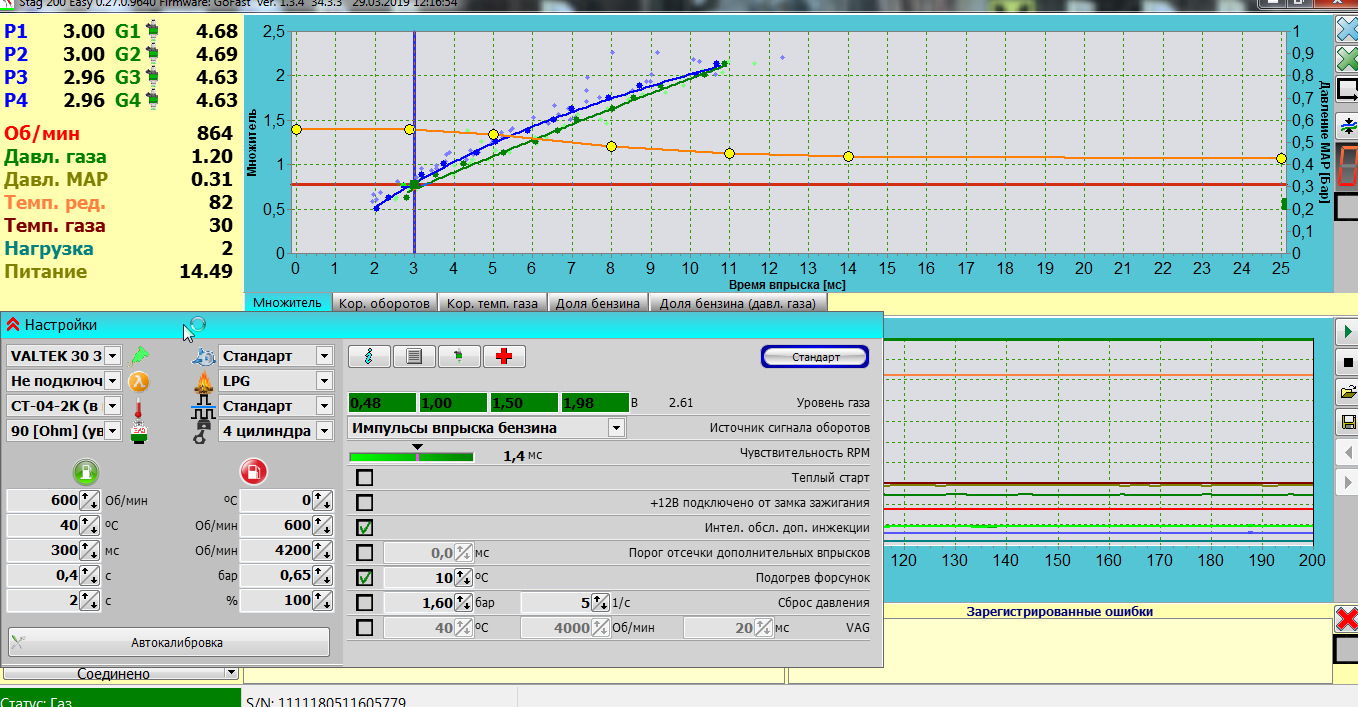Viewport: 1358px width, 707px height.
Task: Open the 4 цилиндра cylinder count dropdown
Action: click(x=324, y=431)
